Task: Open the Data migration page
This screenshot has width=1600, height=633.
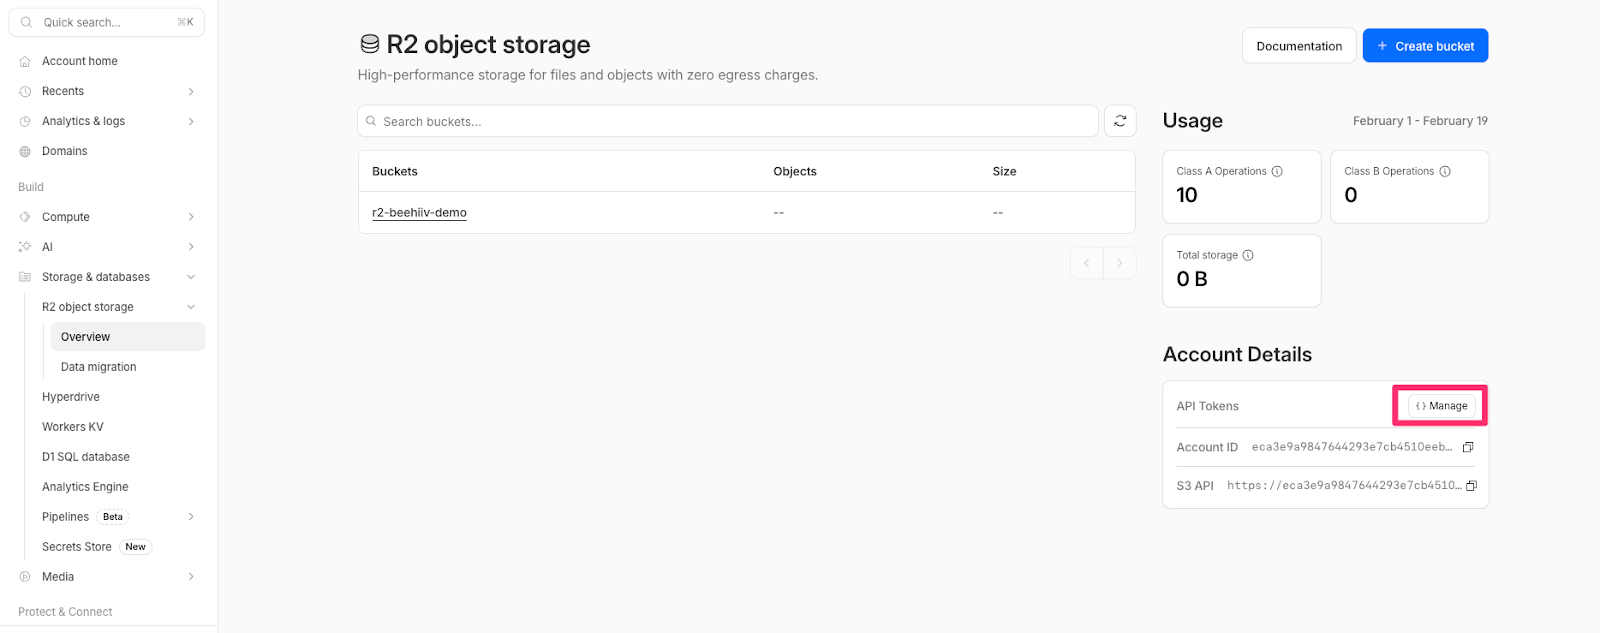Action: tap(98, 367)
